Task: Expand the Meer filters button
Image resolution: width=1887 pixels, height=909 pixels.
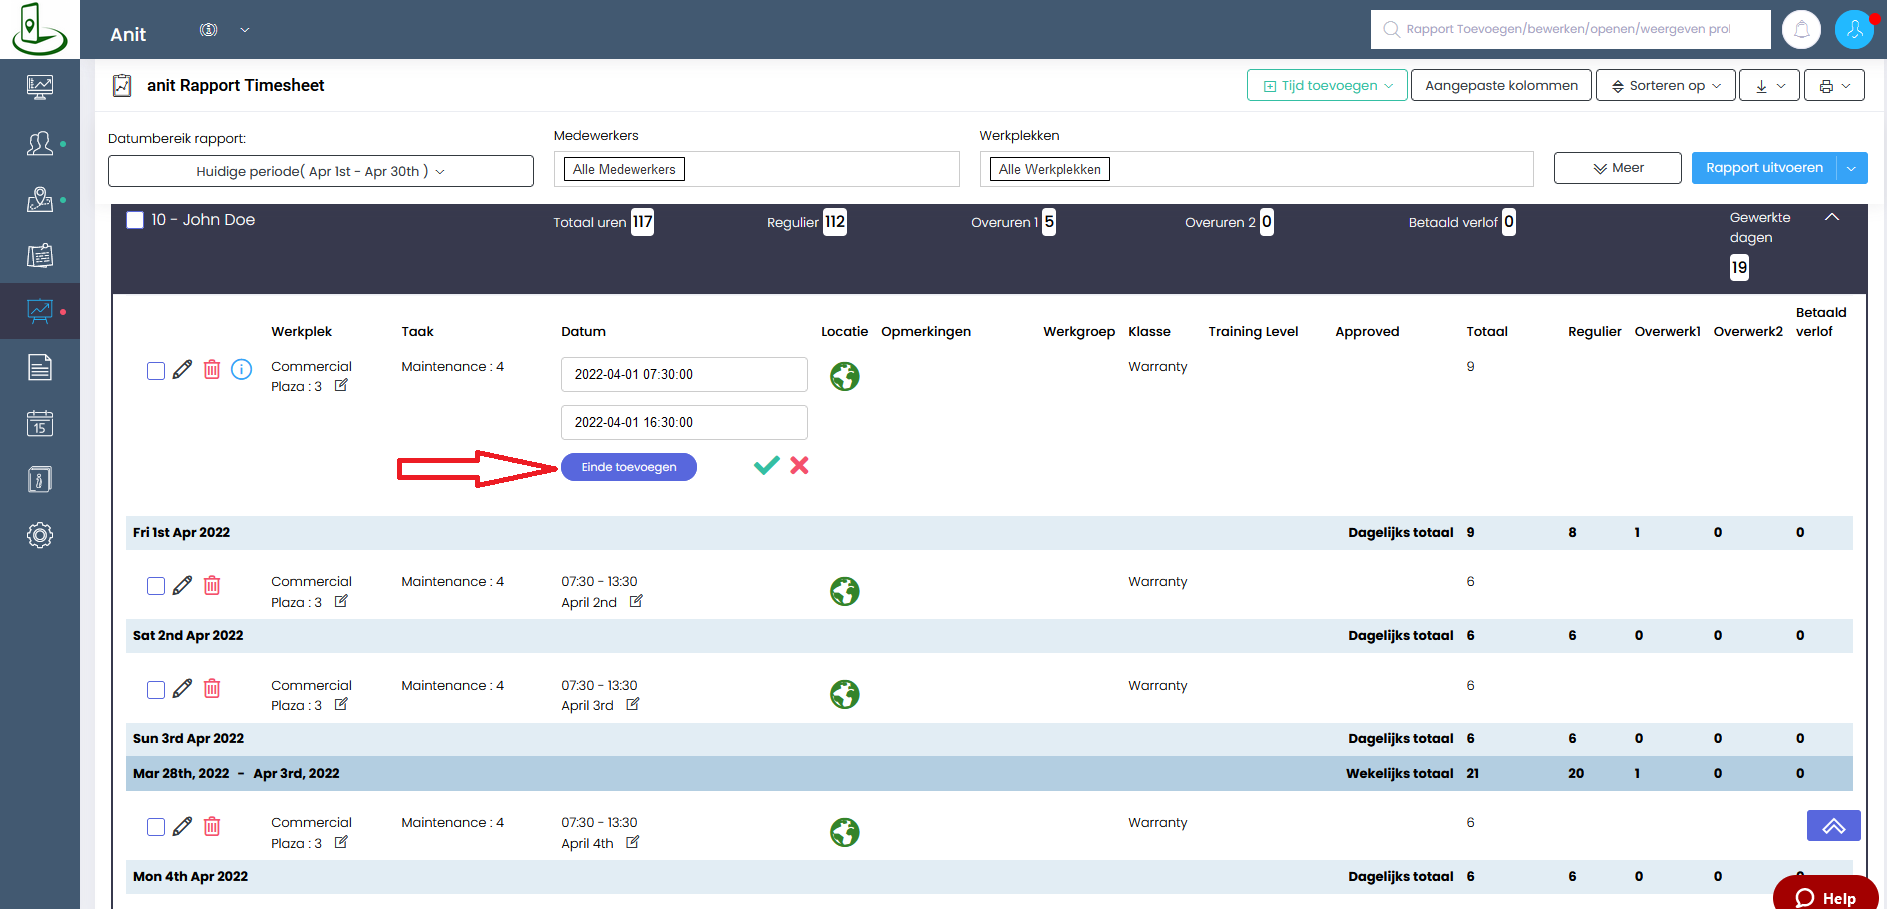Action: pos(1618,168)
